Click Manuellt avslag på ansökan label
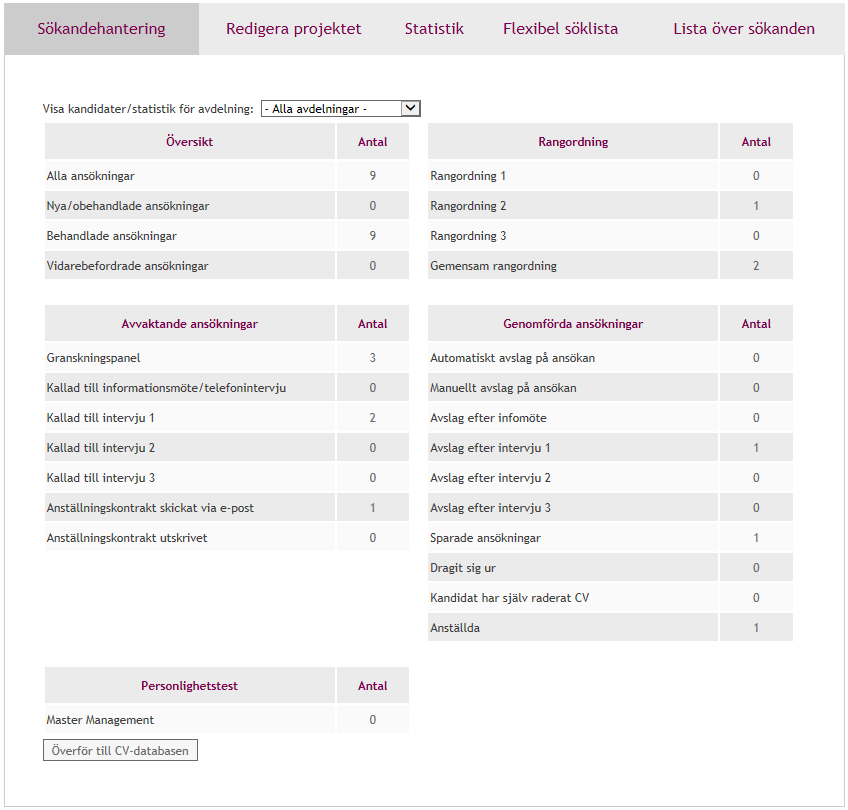 [503, 388]
